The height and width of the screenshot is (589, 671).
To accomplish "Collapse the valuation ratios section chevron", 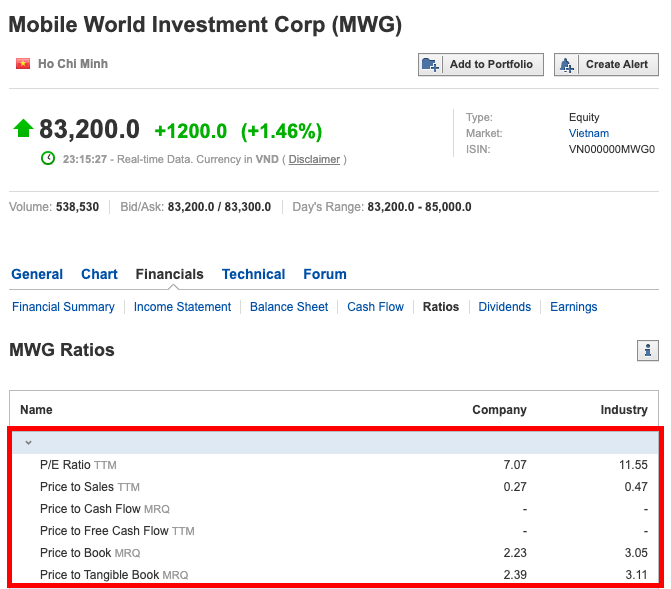I will pos(28,442).
